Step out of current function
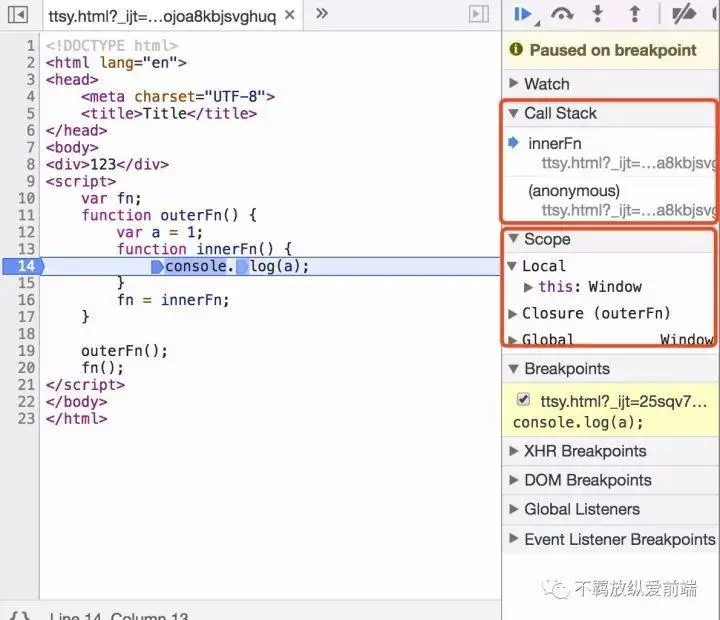The width and height of the screenshot is (720, 620). click(x=635, y=14)
